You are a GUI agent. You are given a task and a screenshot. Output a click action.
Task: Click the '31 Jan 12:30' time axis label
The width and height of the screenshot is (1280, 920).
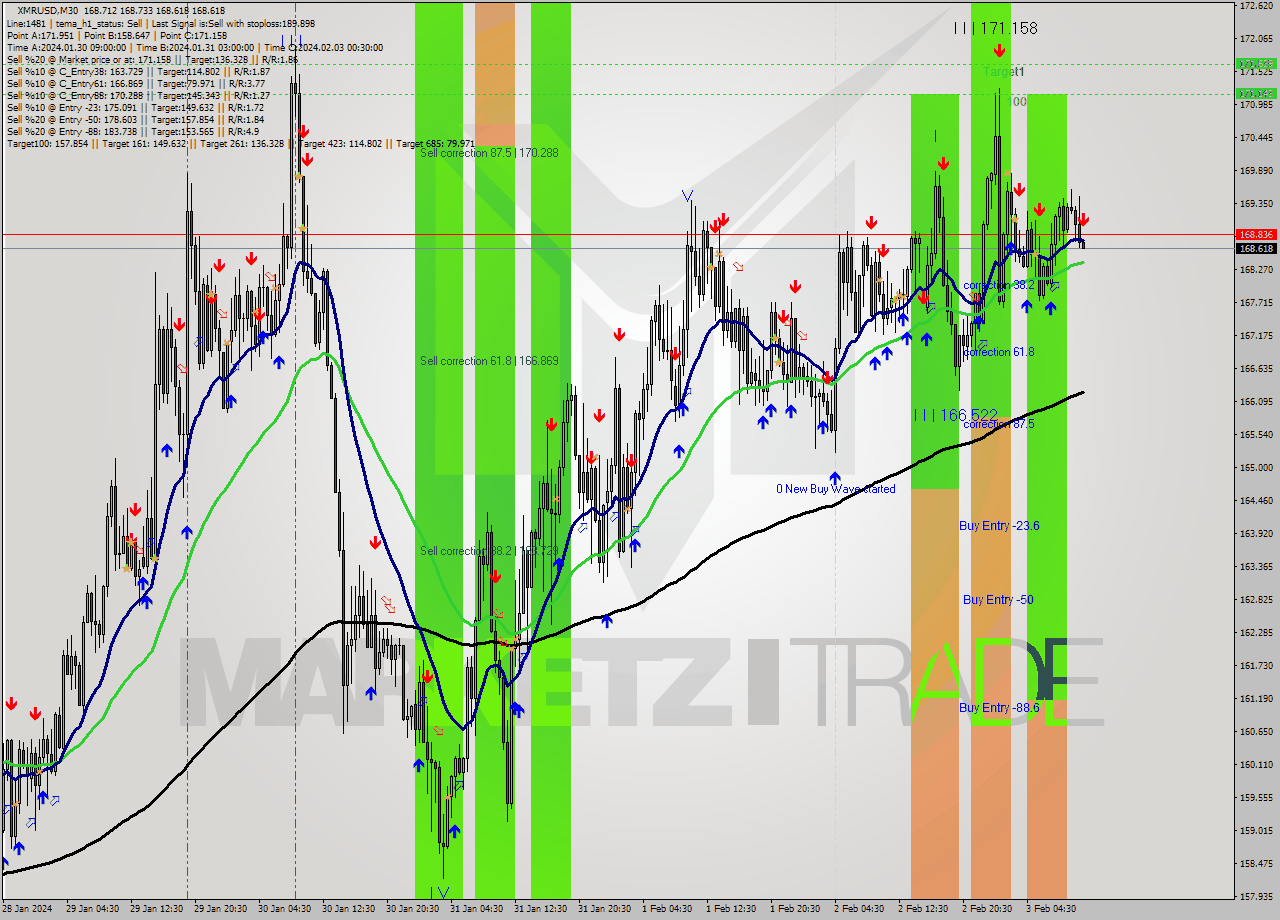(541, 909)
